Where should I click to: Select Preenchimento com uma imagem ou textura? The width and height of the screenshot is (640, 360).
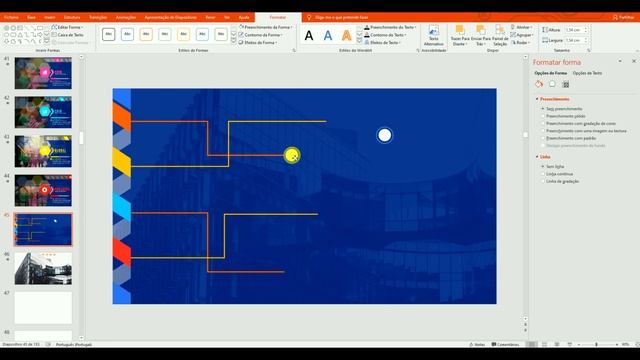(x=583, y=131)
